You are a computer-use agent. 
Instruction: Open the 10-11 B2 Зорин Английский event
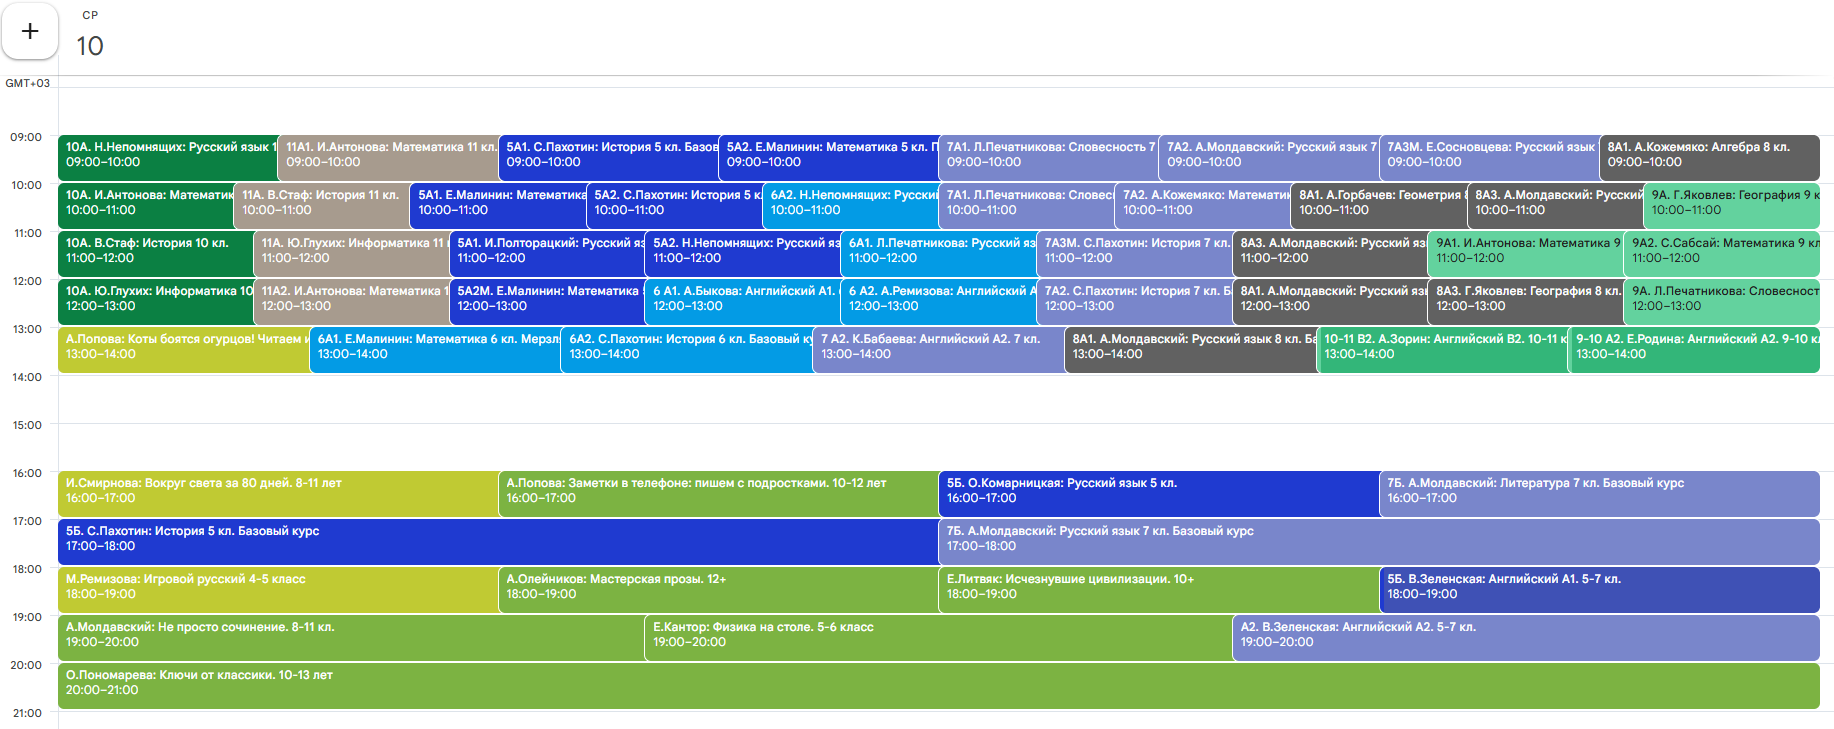pos(1441,347)
